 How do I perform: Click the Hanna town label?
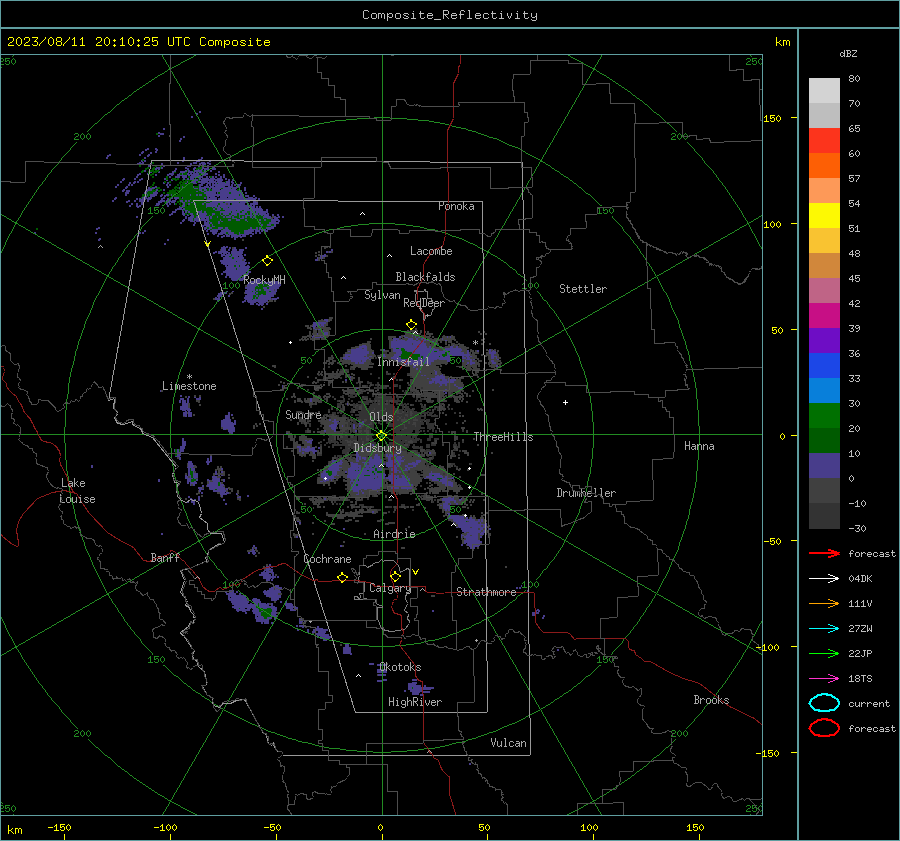click(x=699, y=446)
